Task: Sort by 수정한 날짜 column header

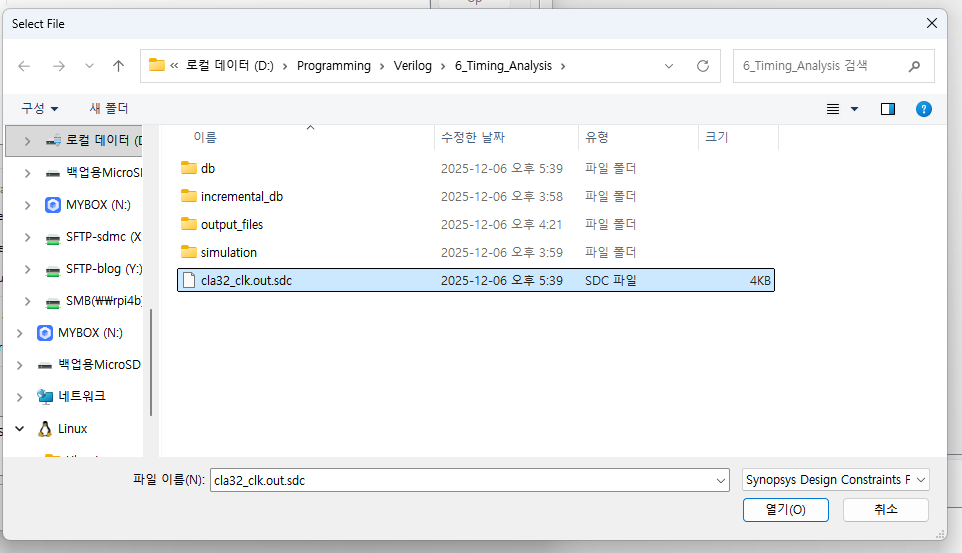Action: click(472, 137)
